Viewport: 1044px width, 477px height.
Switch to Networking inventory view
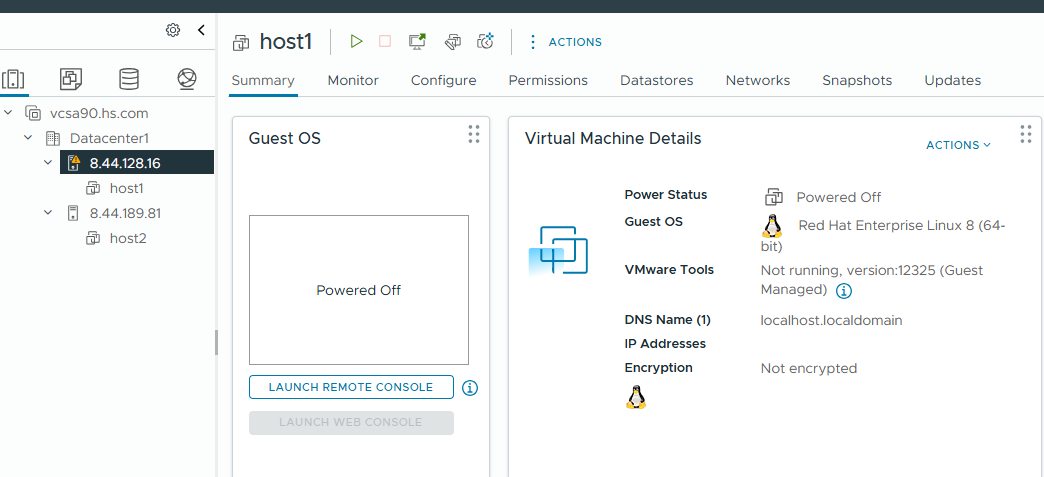187,79
